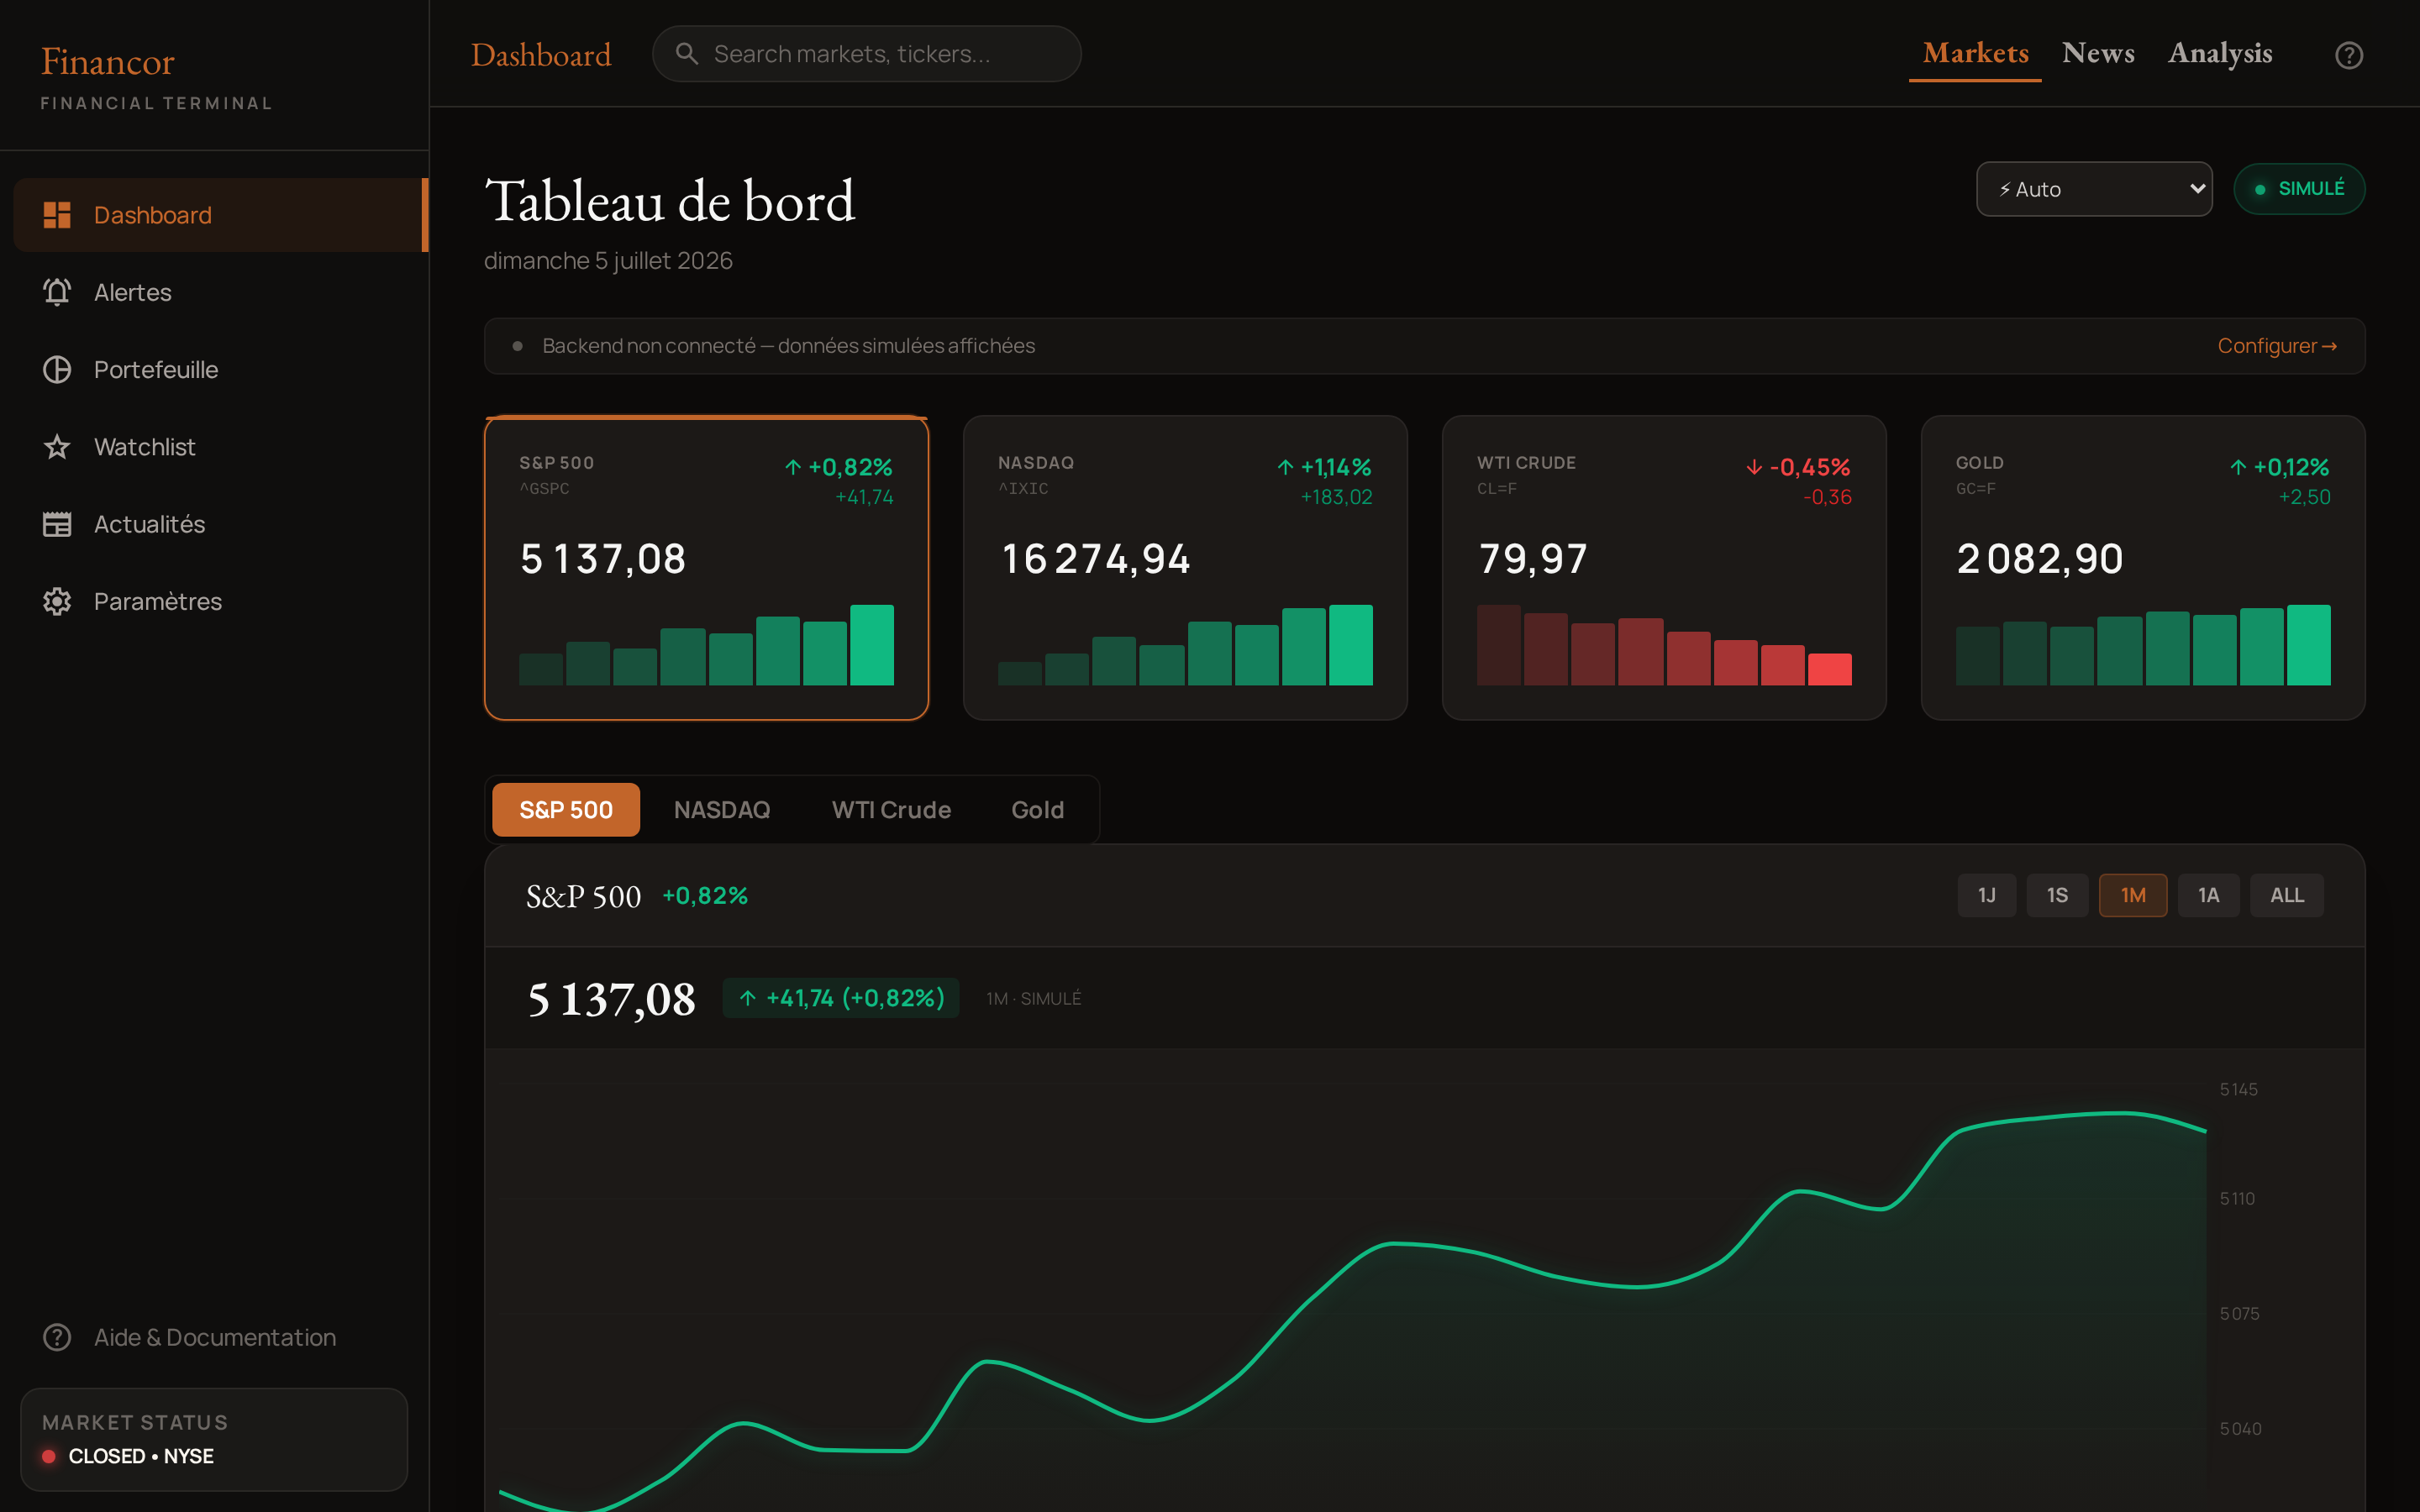Click the 16 274,94 NASDAQ value
The image size is (2420, 1512).
click(1096, 559)
